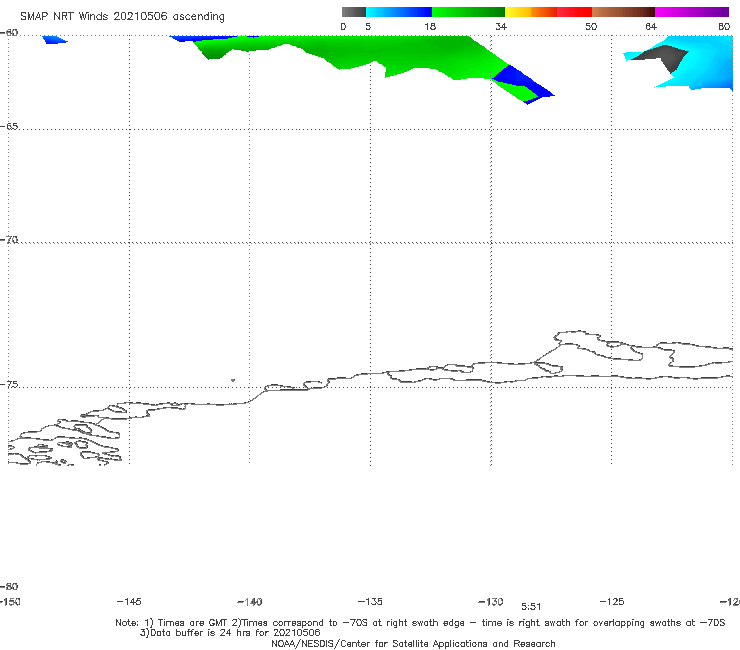
Task: Click the cyan-to-blue segment of the color bar
Action: click(x=399, y=12)
